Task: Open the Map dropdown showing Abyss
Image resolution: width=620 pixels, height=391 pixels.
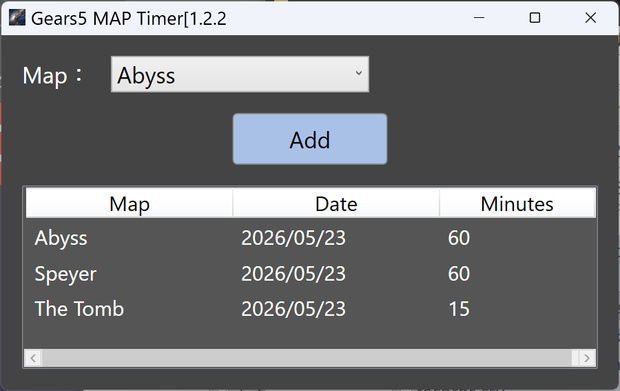Action: tap(240, 74)
